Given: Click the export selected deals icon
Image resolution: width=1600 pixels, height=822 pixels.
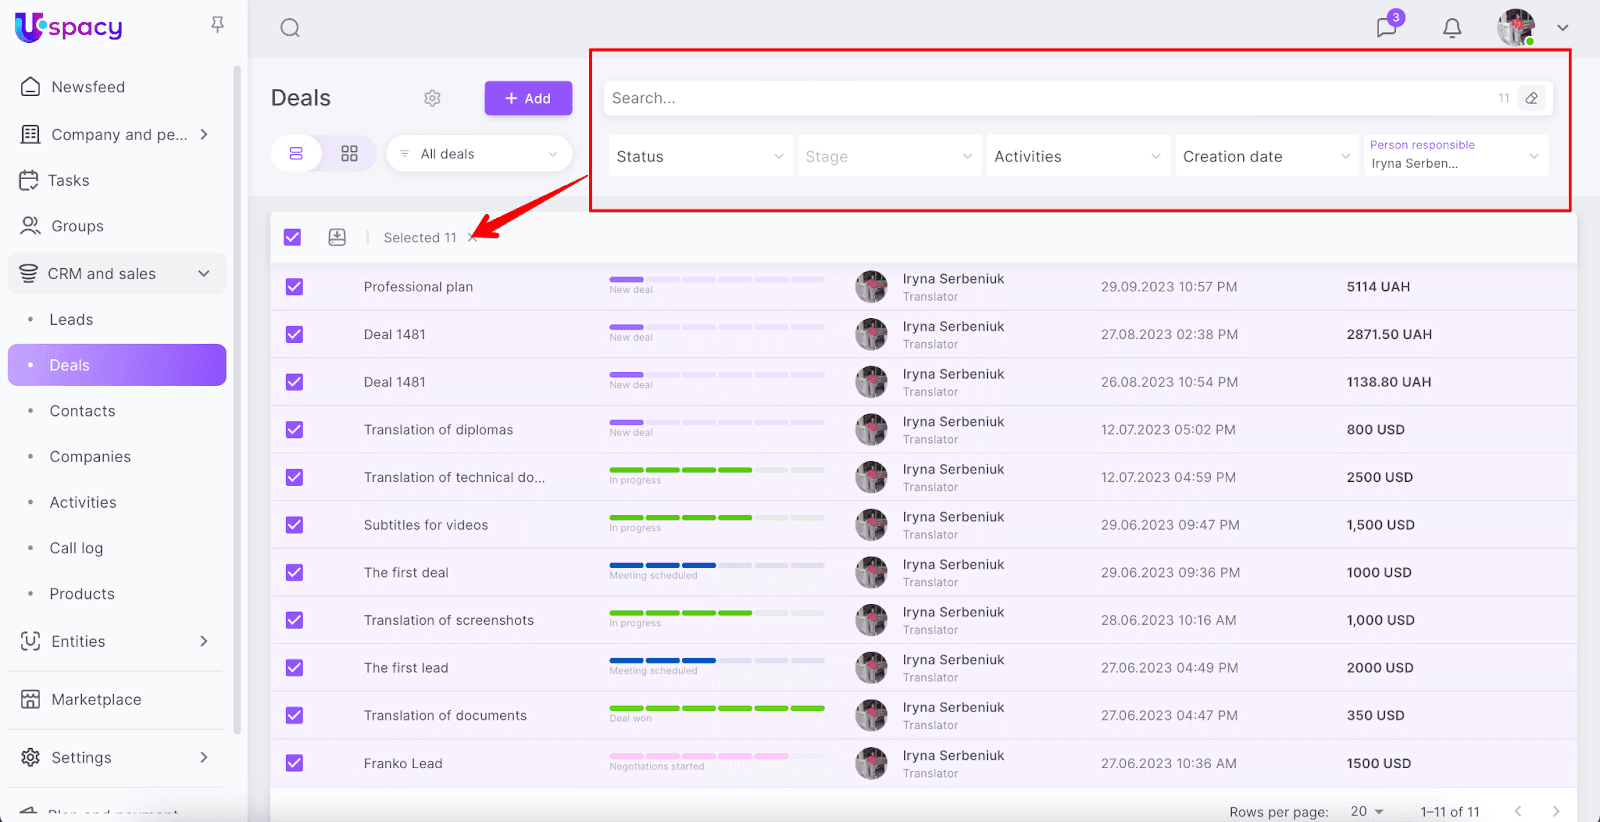Looking at the screenshot, I should 337,237.
